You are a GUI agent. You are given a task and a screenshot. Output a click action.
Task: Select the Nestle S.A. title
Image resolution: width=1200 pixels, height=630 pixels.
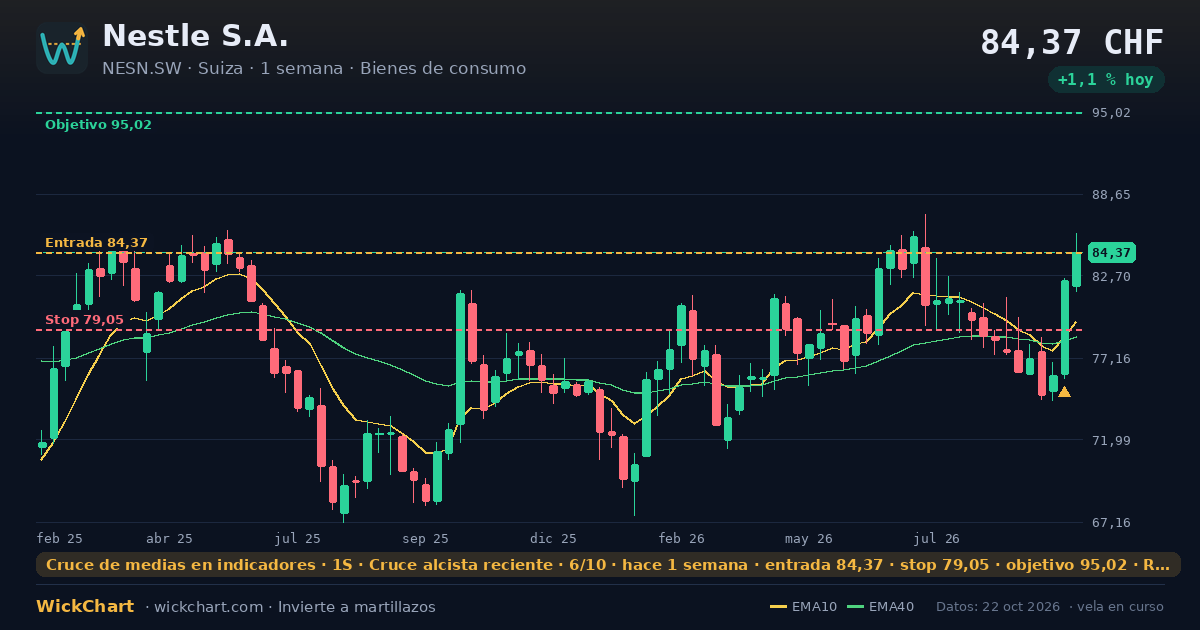pos(195,36)
